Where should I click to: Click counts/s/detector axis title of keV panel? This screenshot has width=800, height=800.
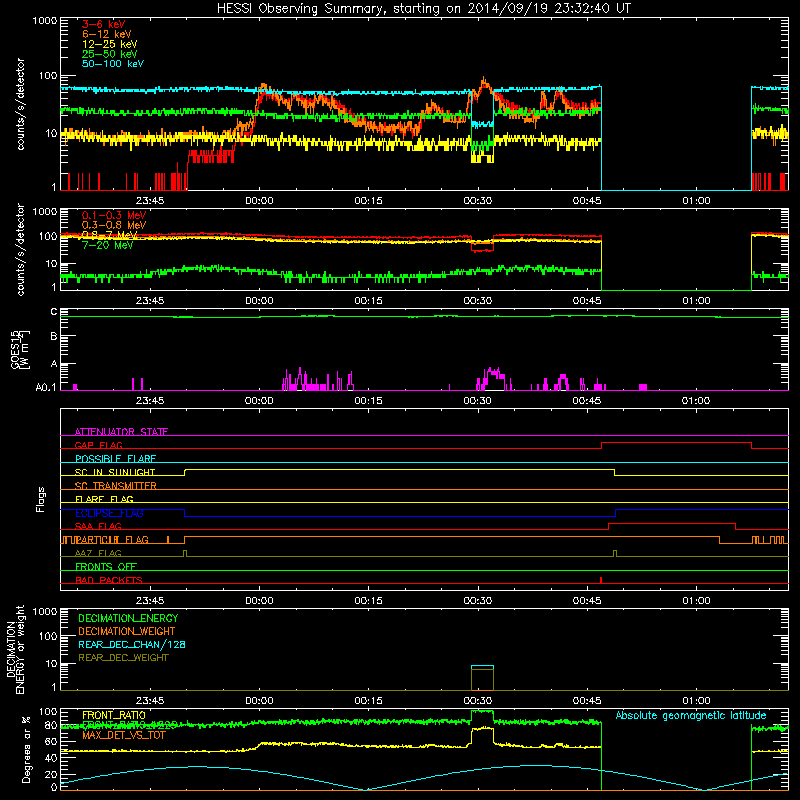[x=20, y=104]
